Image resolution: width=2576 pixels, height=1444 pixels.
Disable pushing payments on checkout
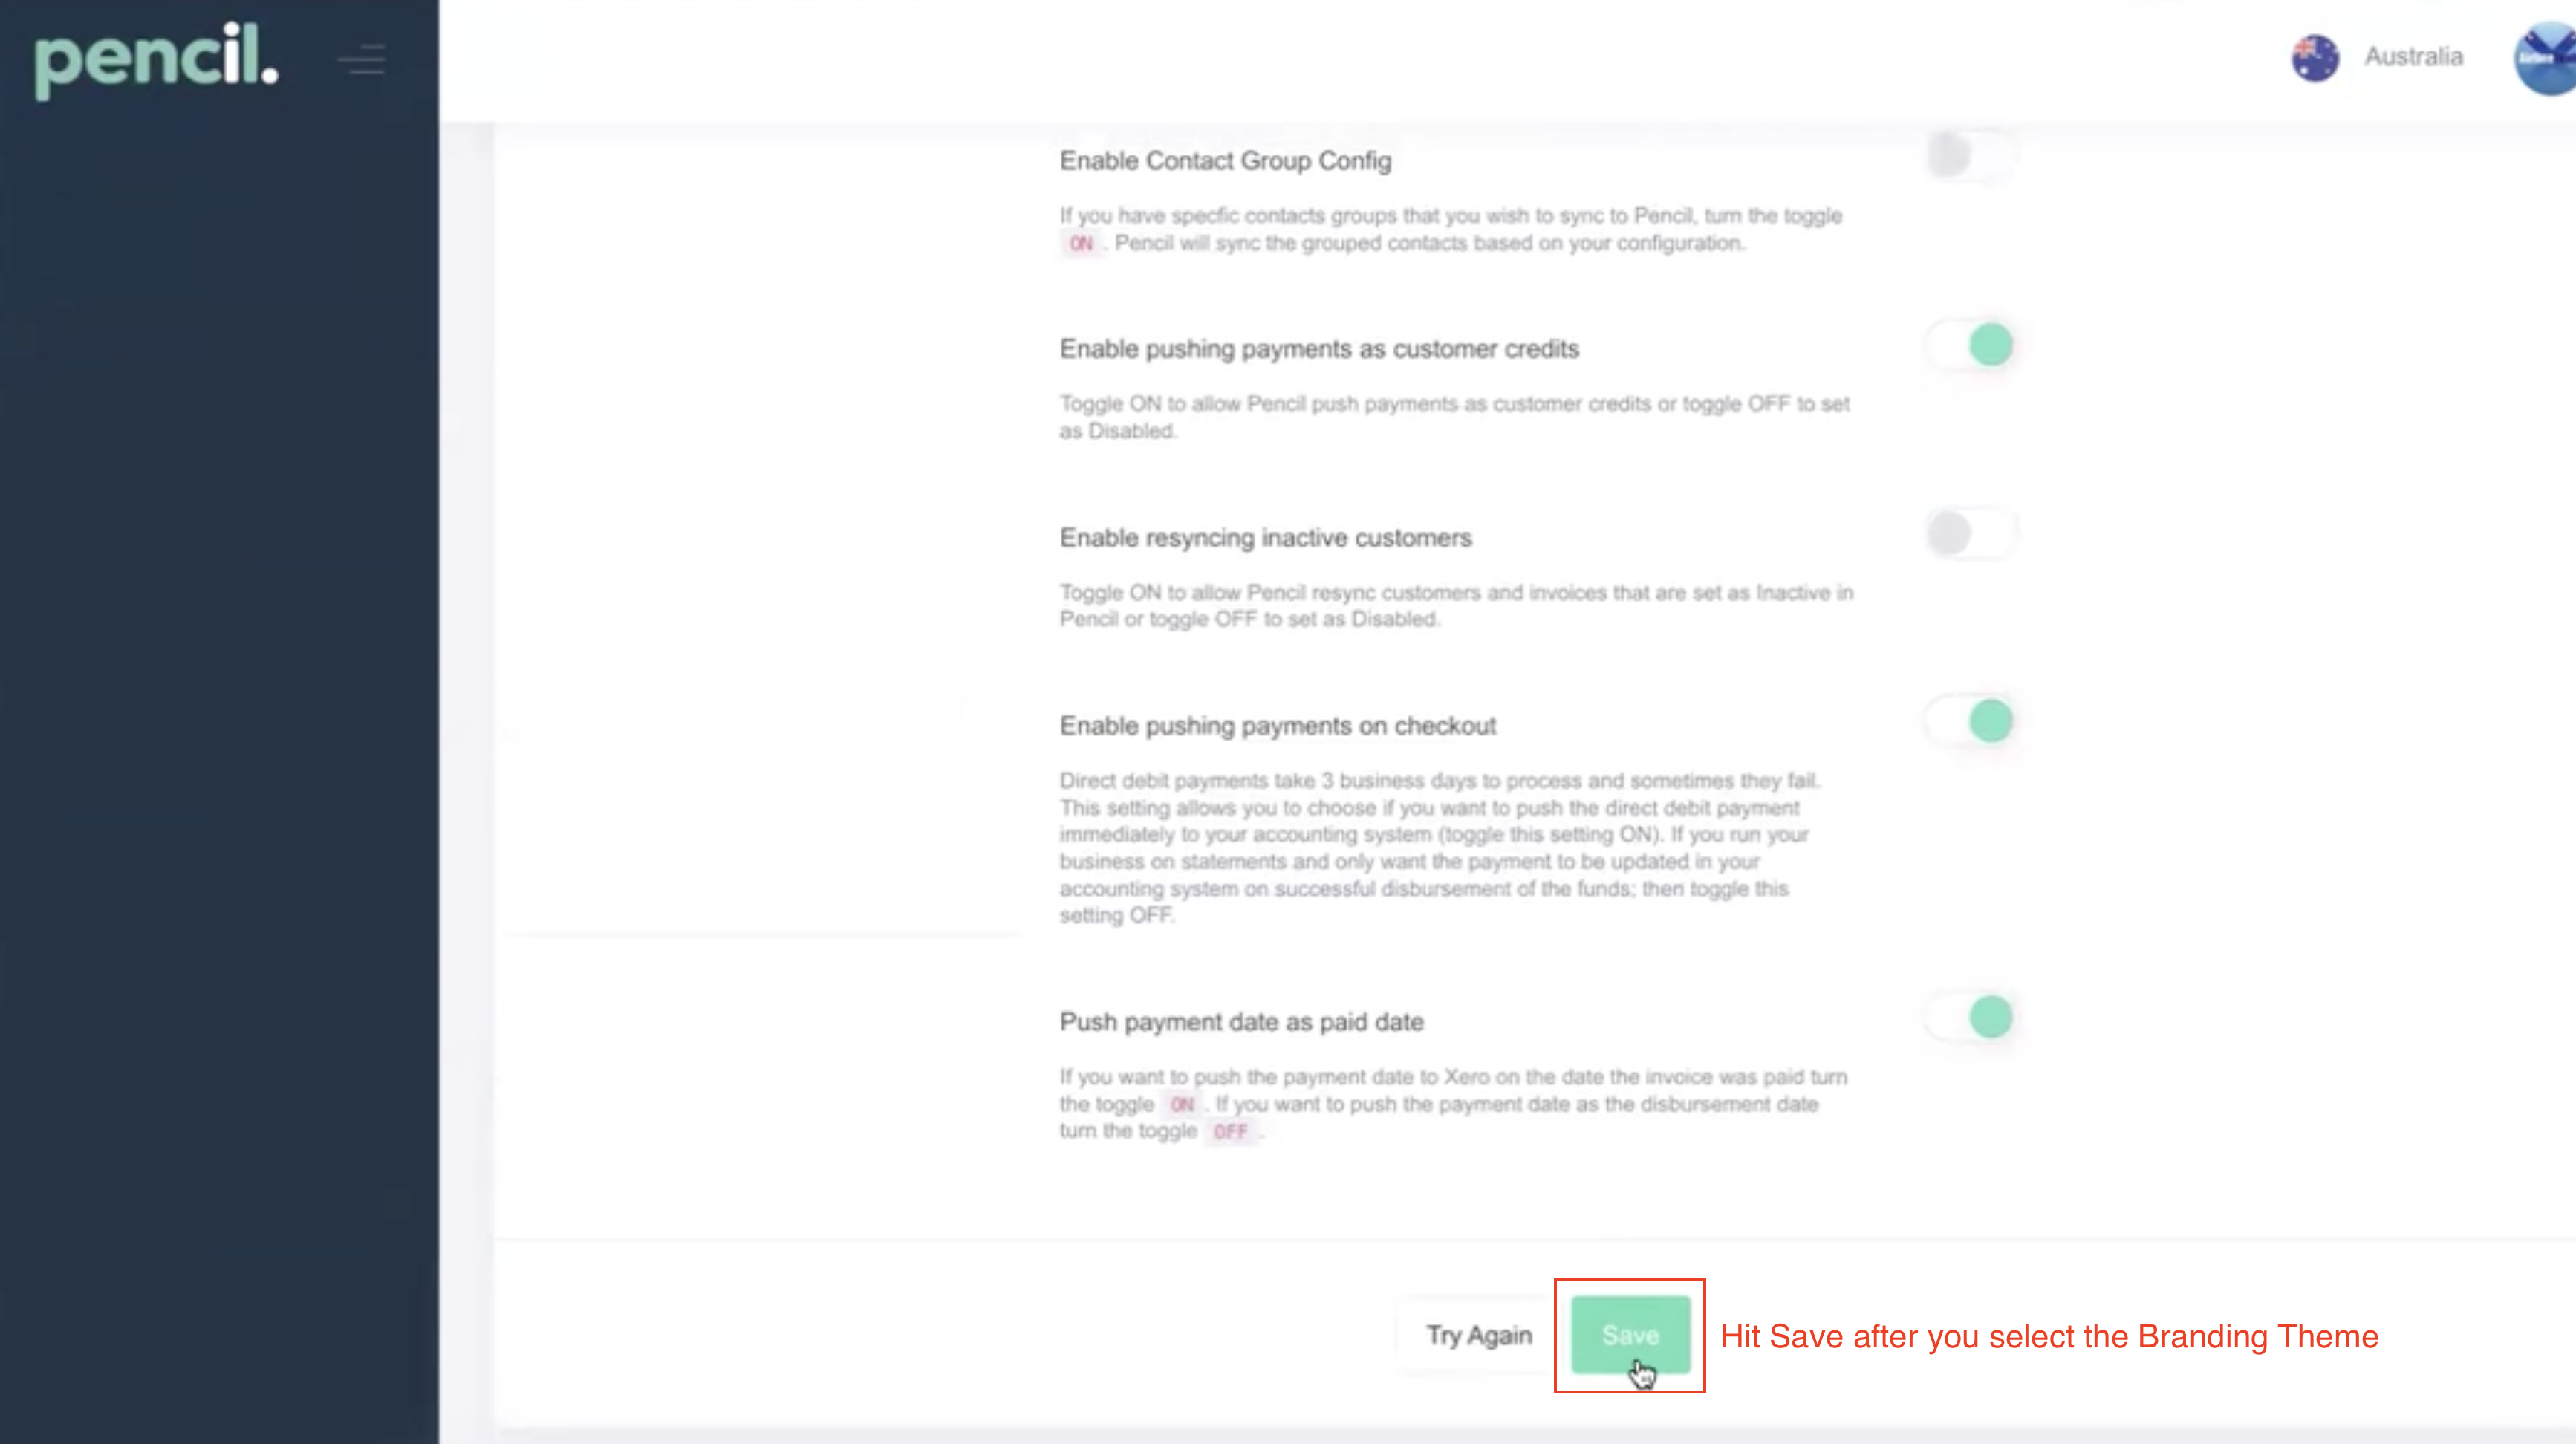[1968, 721]
